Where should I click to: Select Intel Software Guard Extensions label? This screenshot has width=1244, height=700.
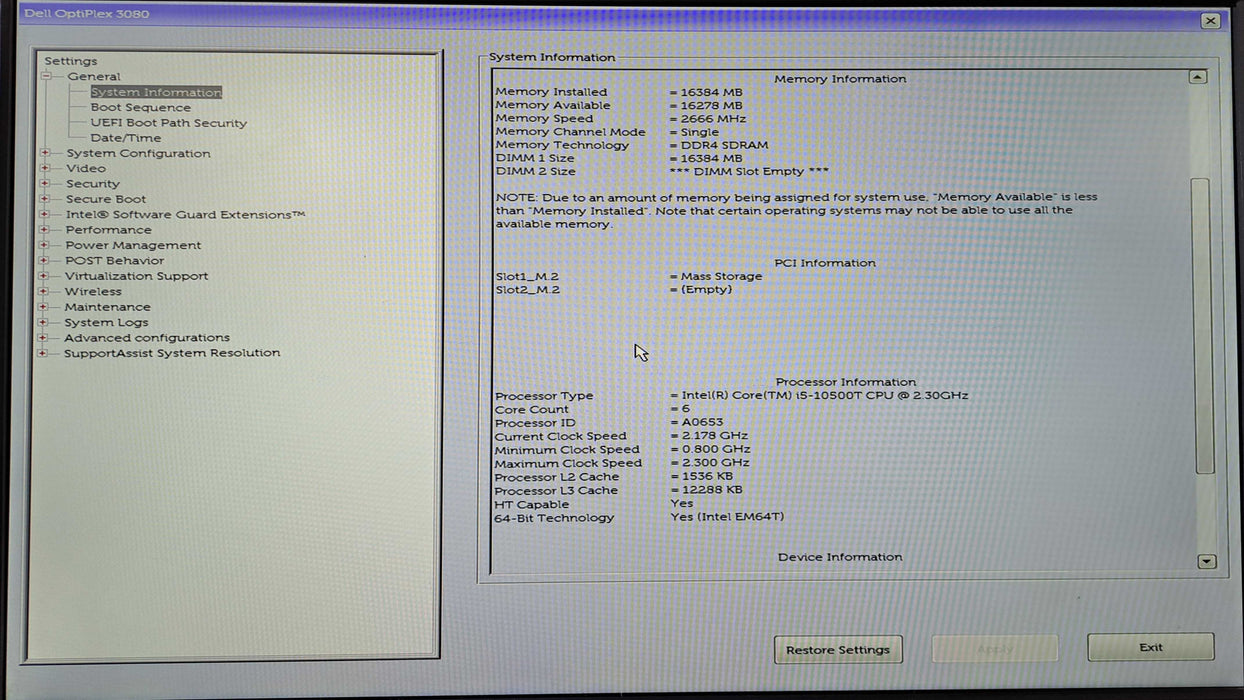[185, 215]
